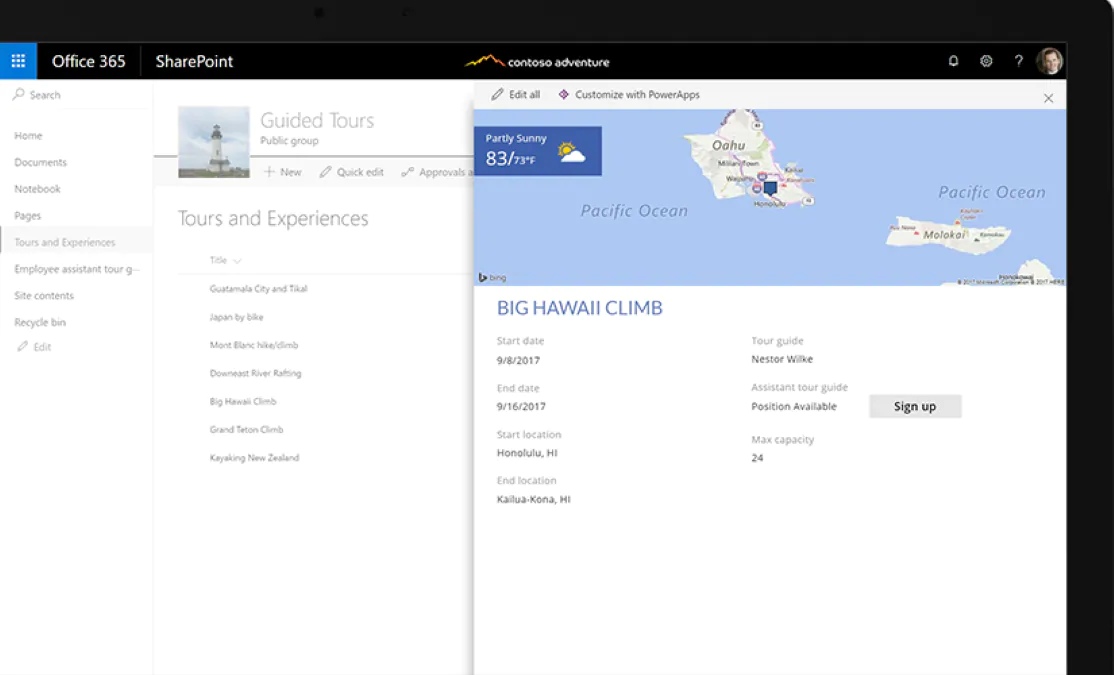Click the Partly Sunny weather tile
Image resolution: width=1114 pixels, height=675 pixels.
pos(537,151)
